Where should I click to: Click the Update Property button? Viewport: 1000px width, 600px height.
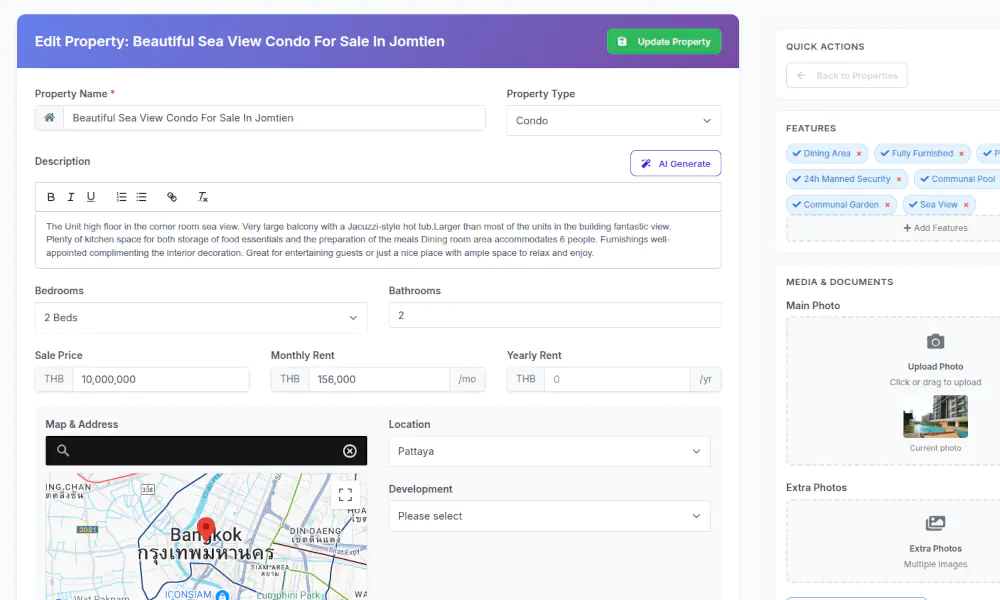663,42
